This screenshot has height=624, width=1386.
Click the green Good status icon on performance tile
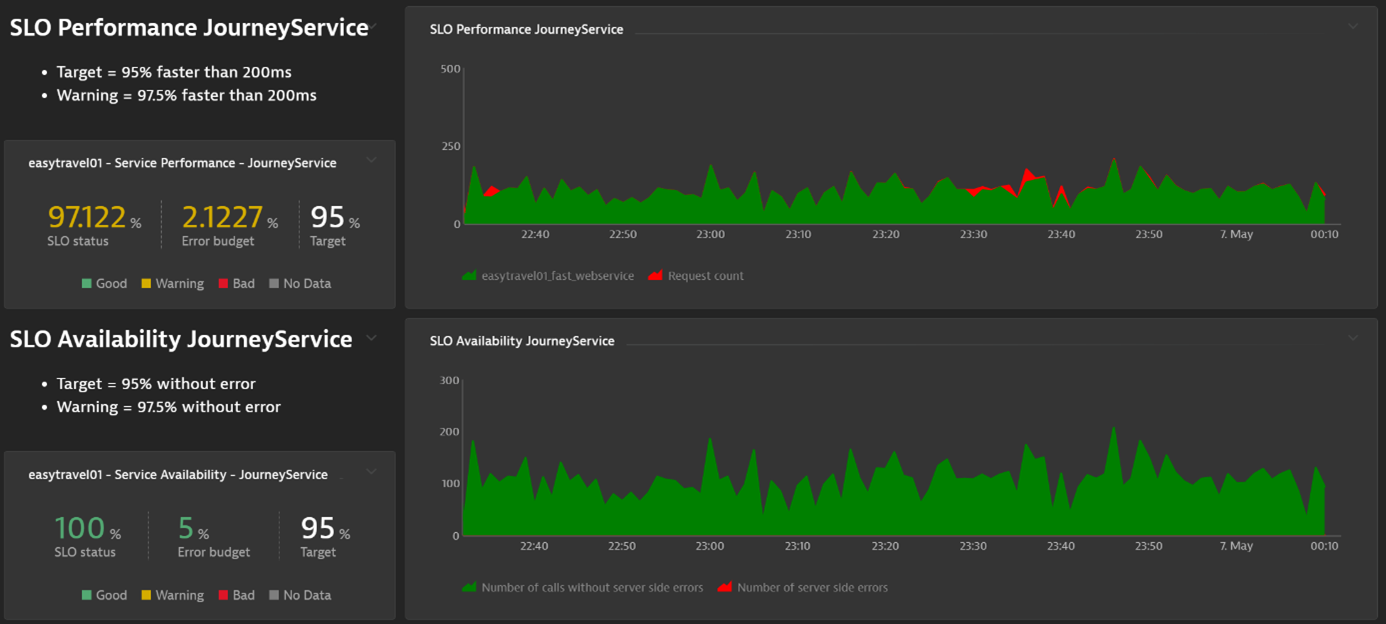(89, 283)
